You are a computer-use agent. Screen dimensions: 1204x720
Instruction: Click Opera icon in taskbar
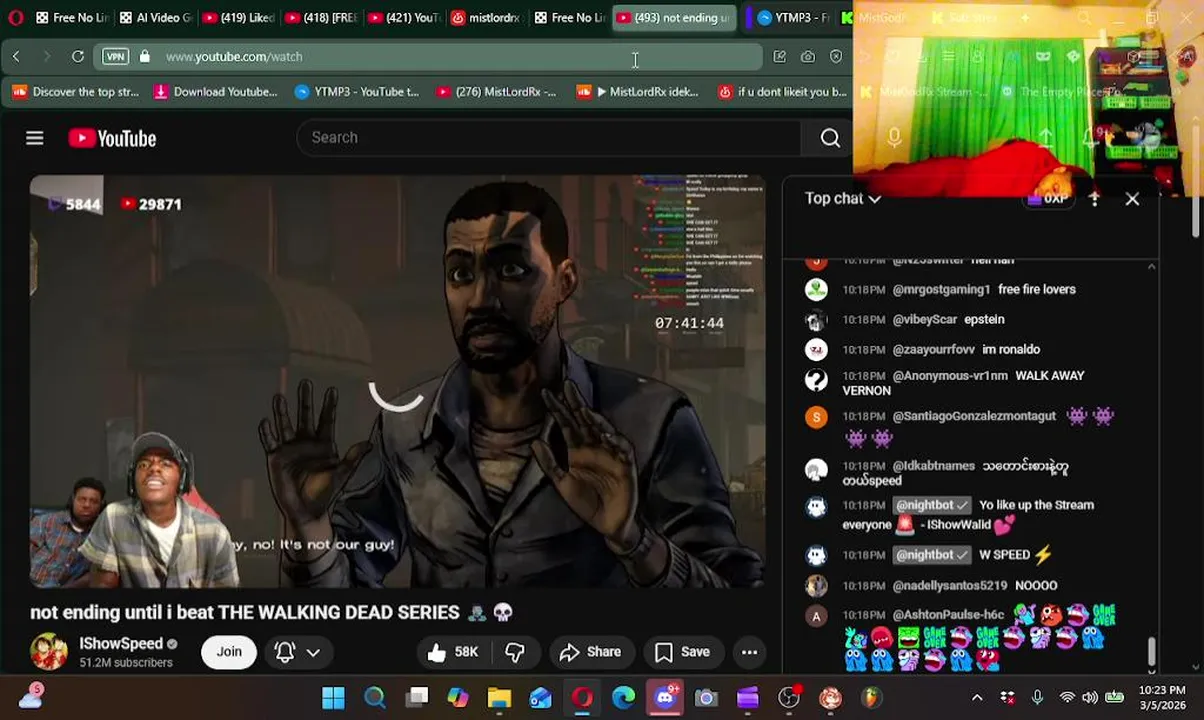[582, 698]
